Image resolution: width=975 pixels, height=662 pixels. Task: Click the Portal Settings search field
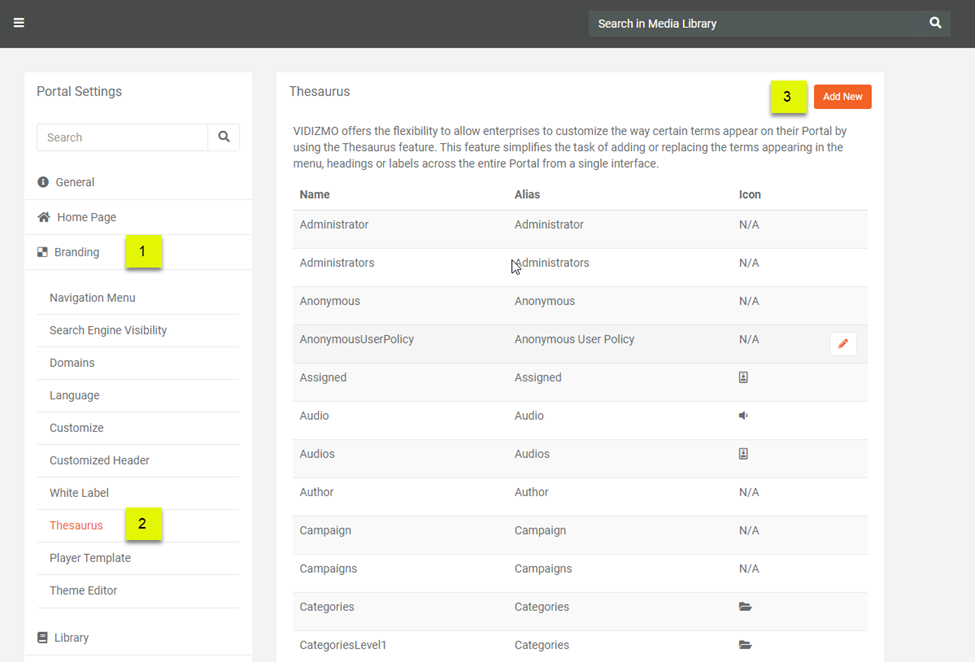tap(122, 137)
